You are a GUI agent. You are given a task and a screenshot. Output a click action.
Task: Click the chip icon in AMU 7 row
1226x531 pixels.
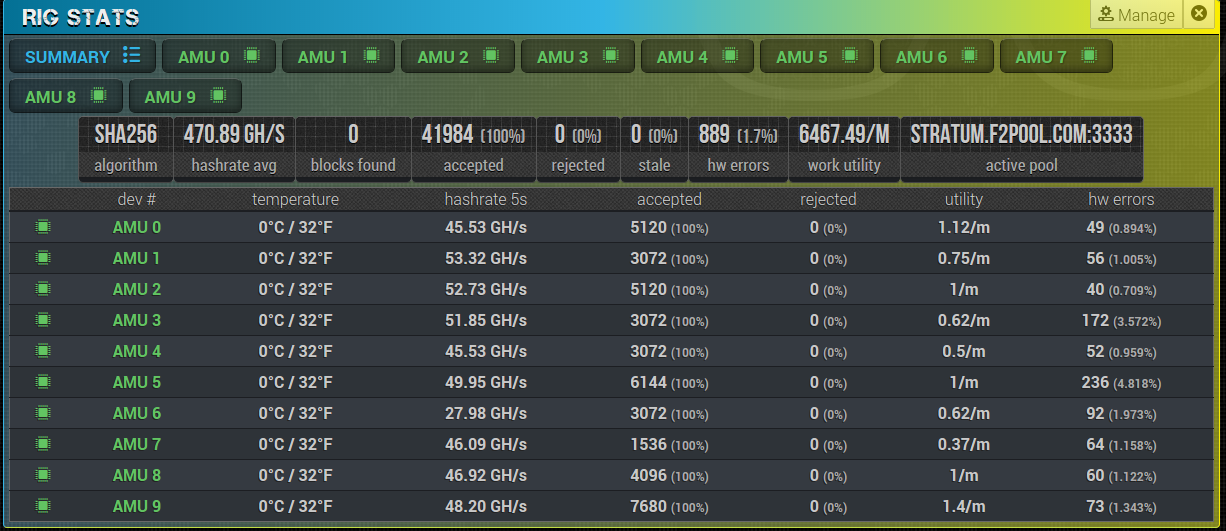click(x=43, y=444)
